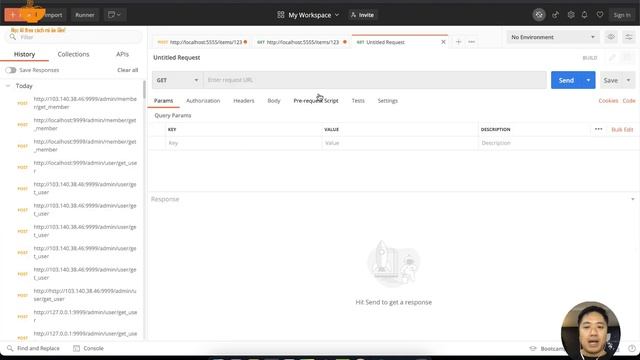Select the Authorization request tab
The height and width of the screenshot is (360, 640).
pos(203,100)
